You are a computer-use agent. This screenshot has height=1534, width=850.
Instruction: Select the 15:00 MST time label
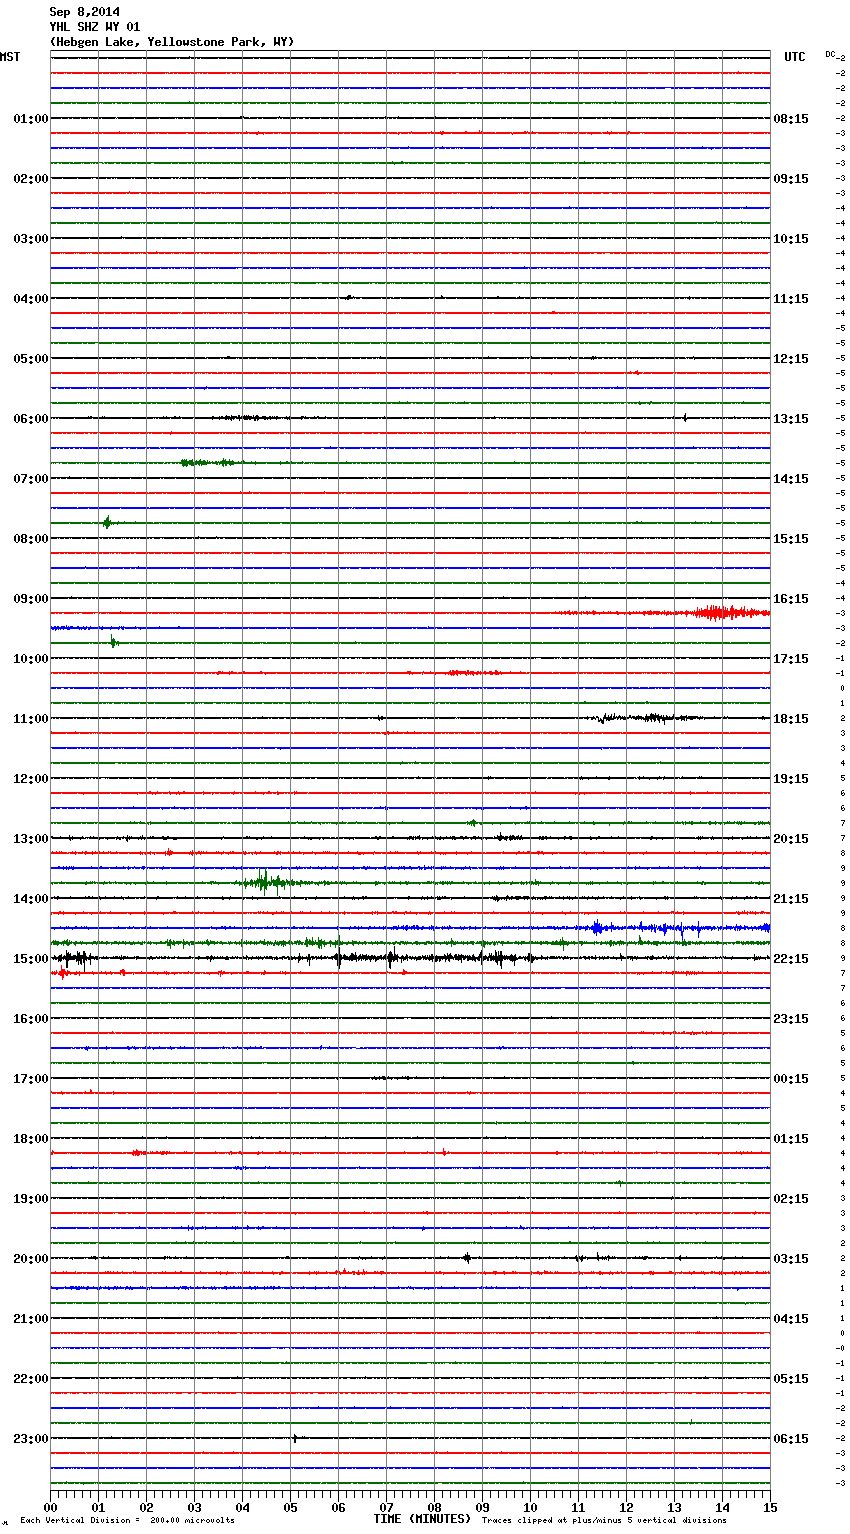pos(30,959)
